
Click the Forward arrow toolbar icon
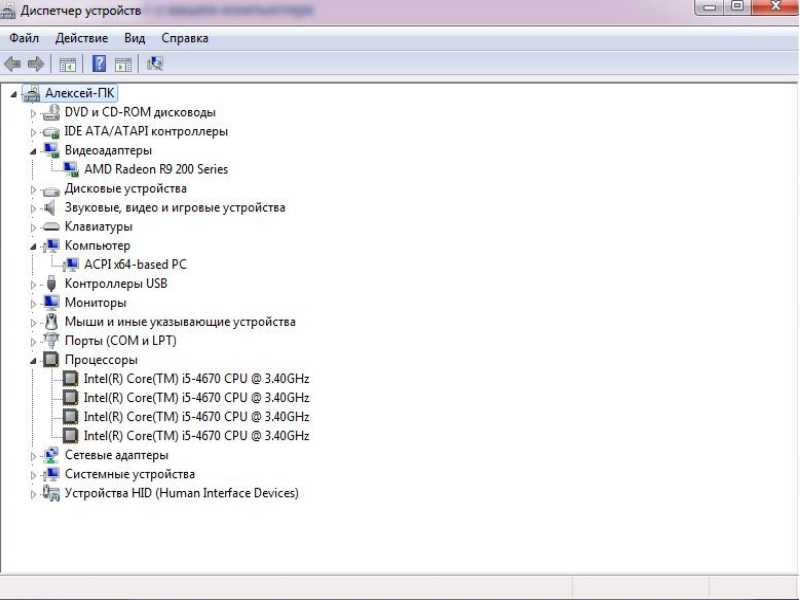click(35, 64)
